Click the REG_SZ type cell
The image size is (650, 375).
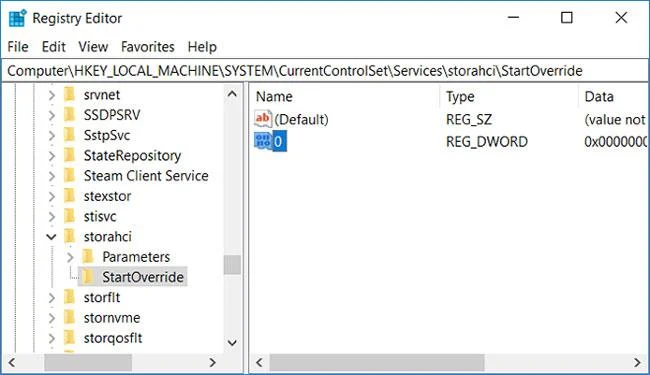coord(469,120)
